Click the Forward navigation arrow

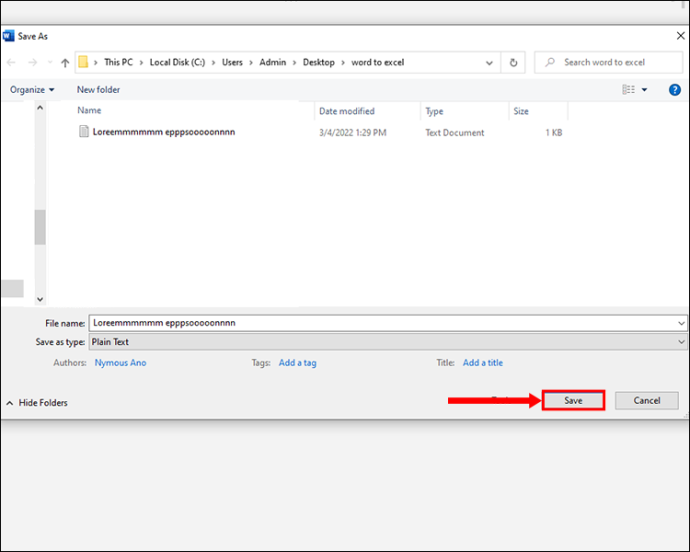click(x=33, y=63)
